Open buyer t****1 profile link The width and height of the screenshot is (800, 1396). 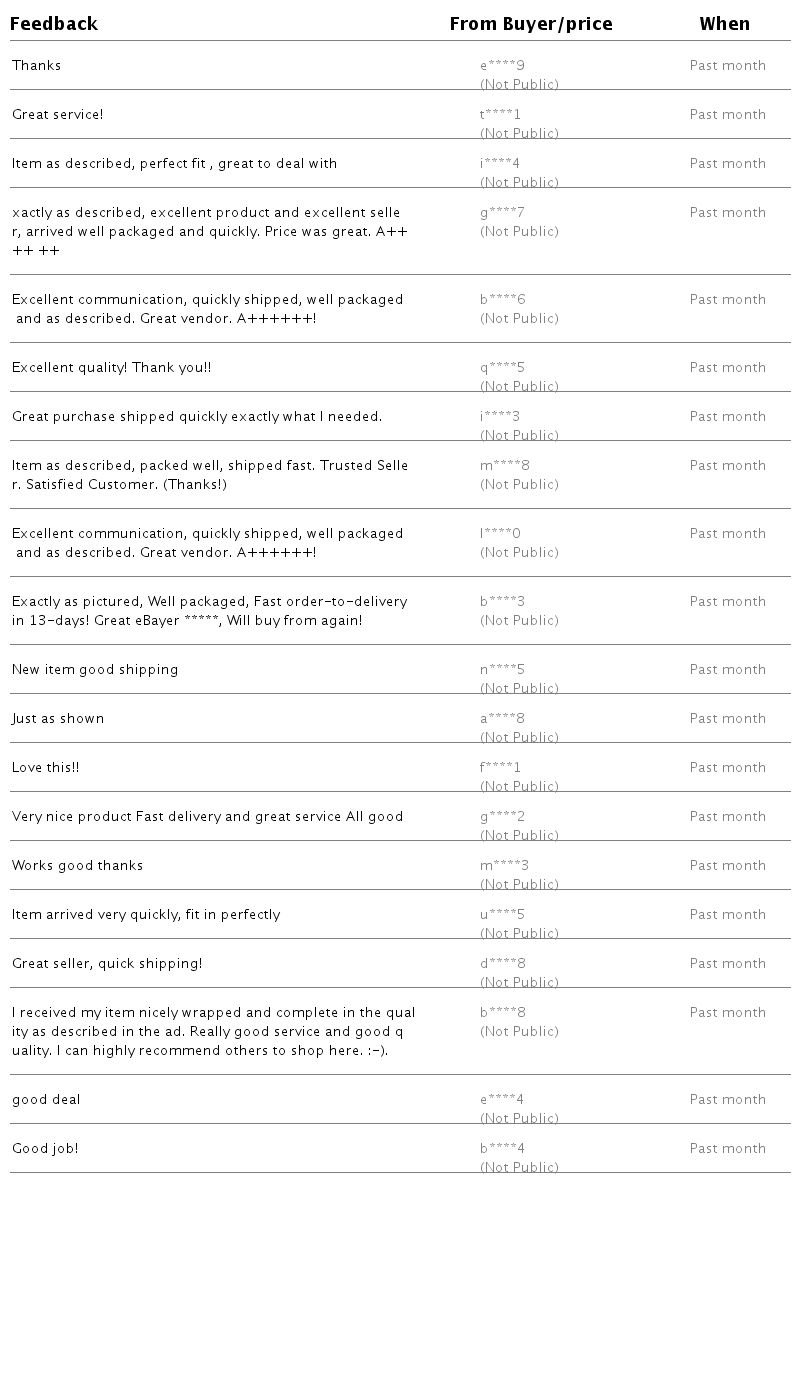pyautogui.click(x=500, y=115)
